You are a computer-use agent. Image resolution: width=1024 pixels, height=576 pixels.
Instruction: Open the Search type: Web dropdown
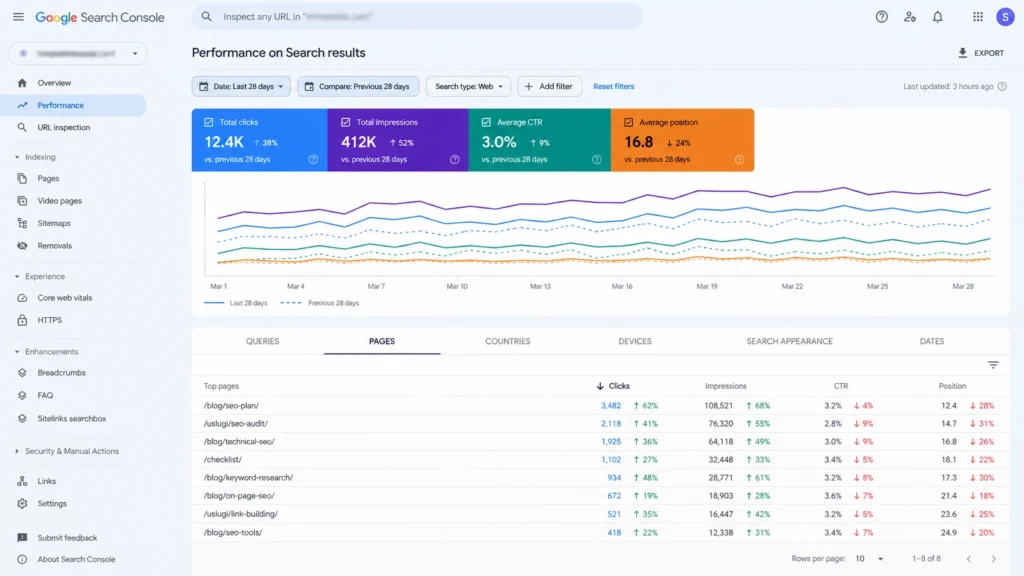468,86
